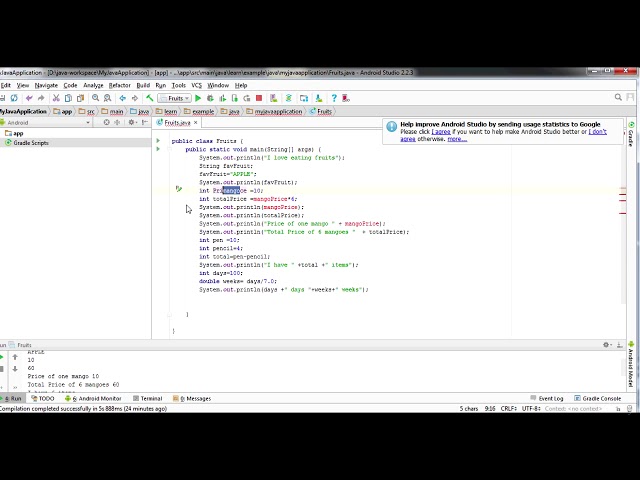Viewport: 640px width, 480px height.
Task: Click the Up stack trace arrow in Run panel
Action: [x=15, y=357]
